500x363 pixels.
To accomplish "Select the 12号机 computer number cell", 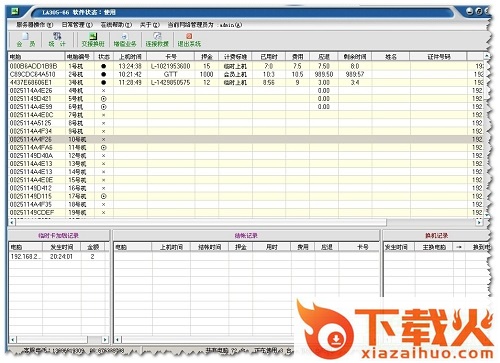I will pos(79,156).
